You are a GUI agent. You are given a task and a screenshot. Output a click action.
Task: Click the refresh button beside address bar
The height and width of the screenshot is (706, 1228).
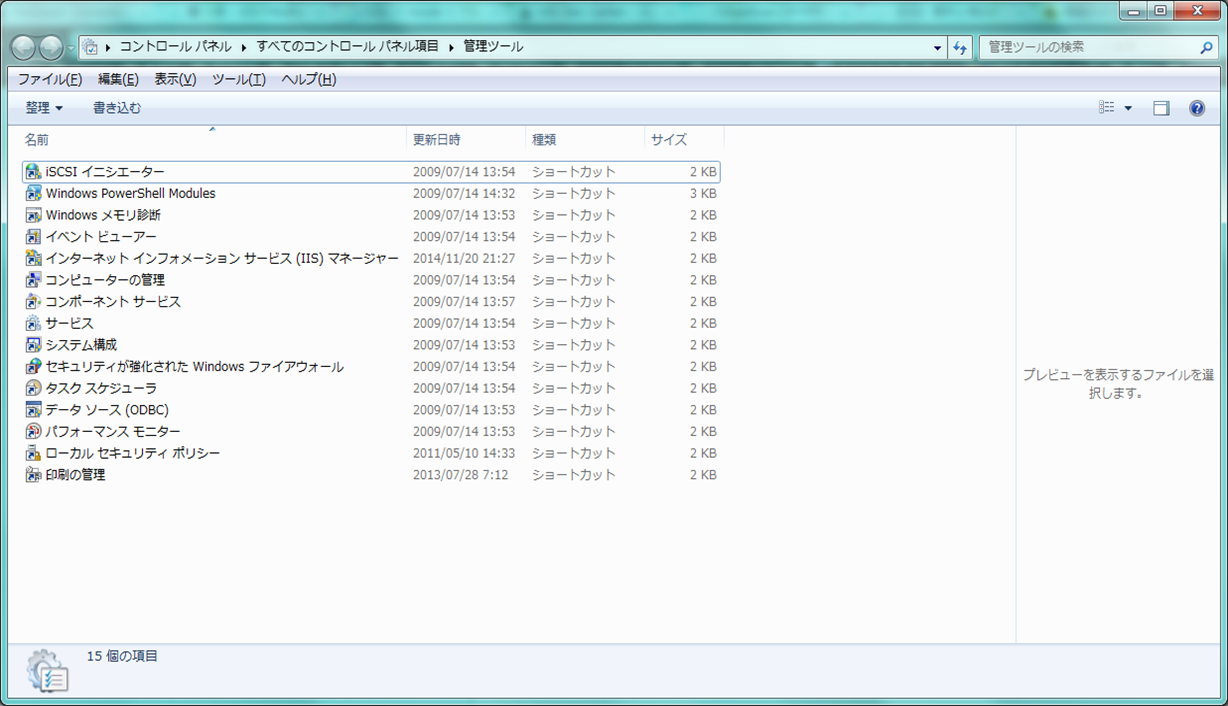click(960, 47)
